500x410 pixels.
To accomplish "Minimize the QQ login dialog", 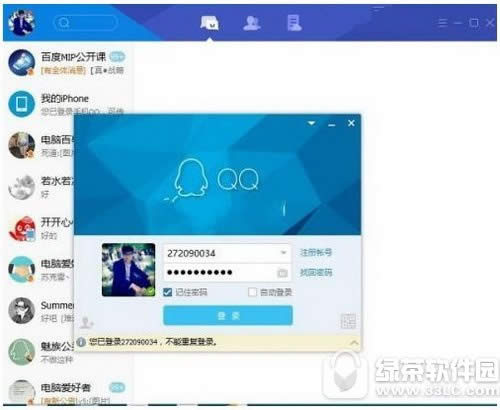I will click(331, 125).
